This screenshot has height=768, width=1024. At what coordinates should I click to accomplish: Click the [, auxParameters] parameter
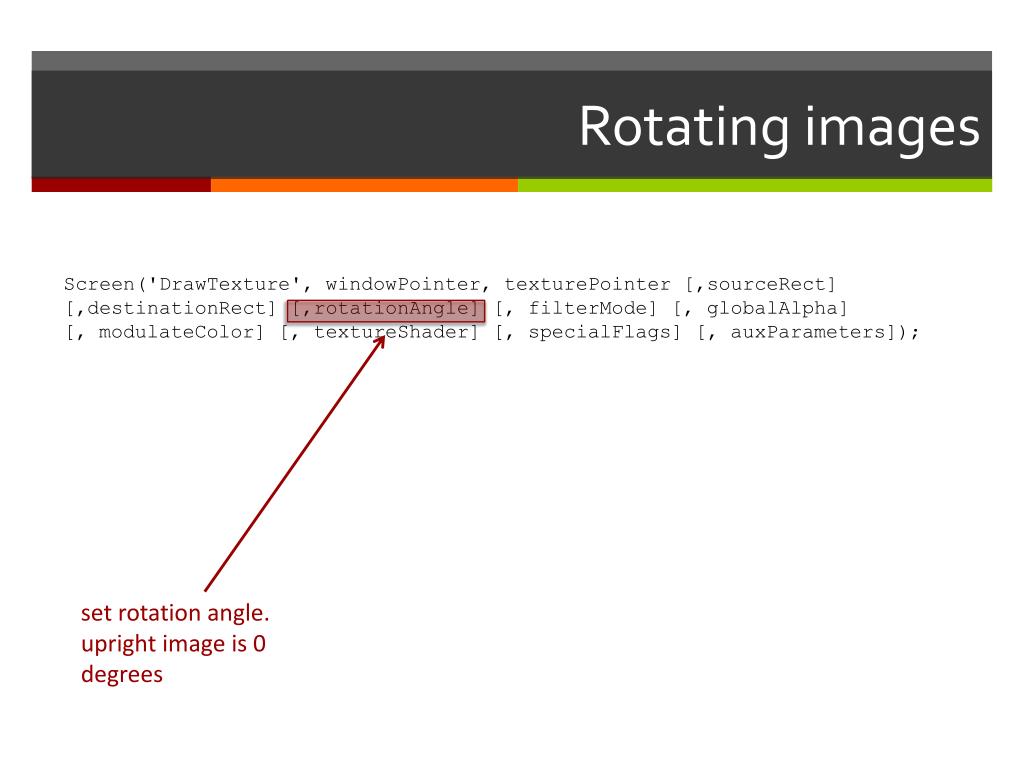pos(796,332)
